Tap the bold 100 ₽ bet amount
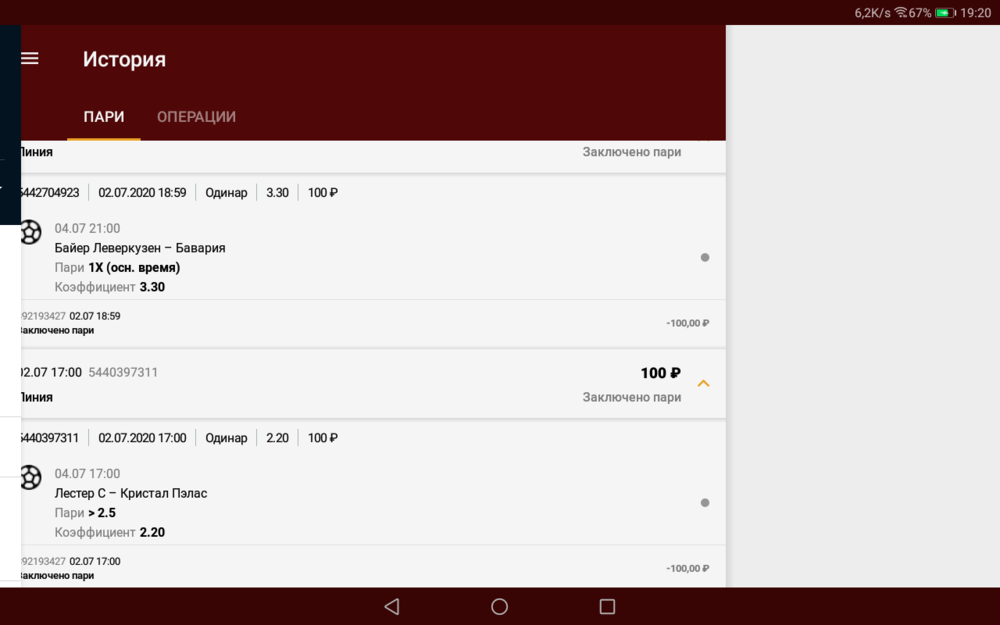Viewport: 1000px width, 625px height. 661,373
